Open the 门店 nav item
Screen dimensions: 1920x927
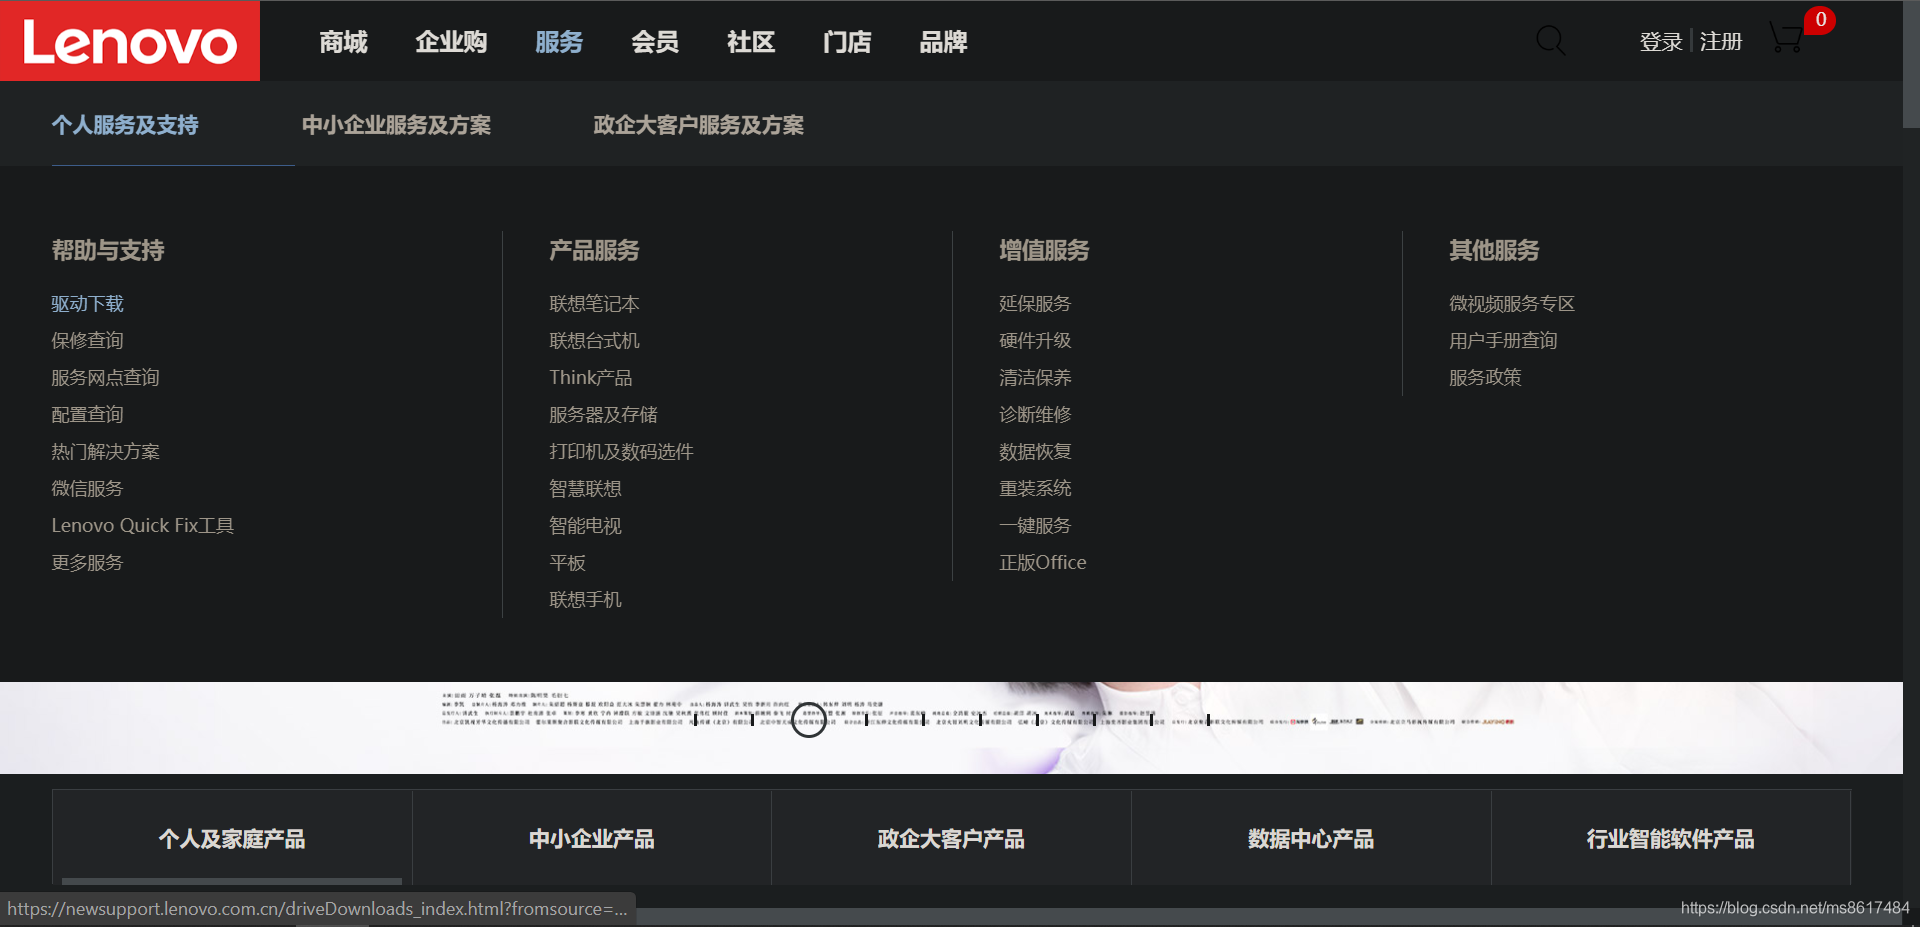pyautogui.click(x=847, y=42)
